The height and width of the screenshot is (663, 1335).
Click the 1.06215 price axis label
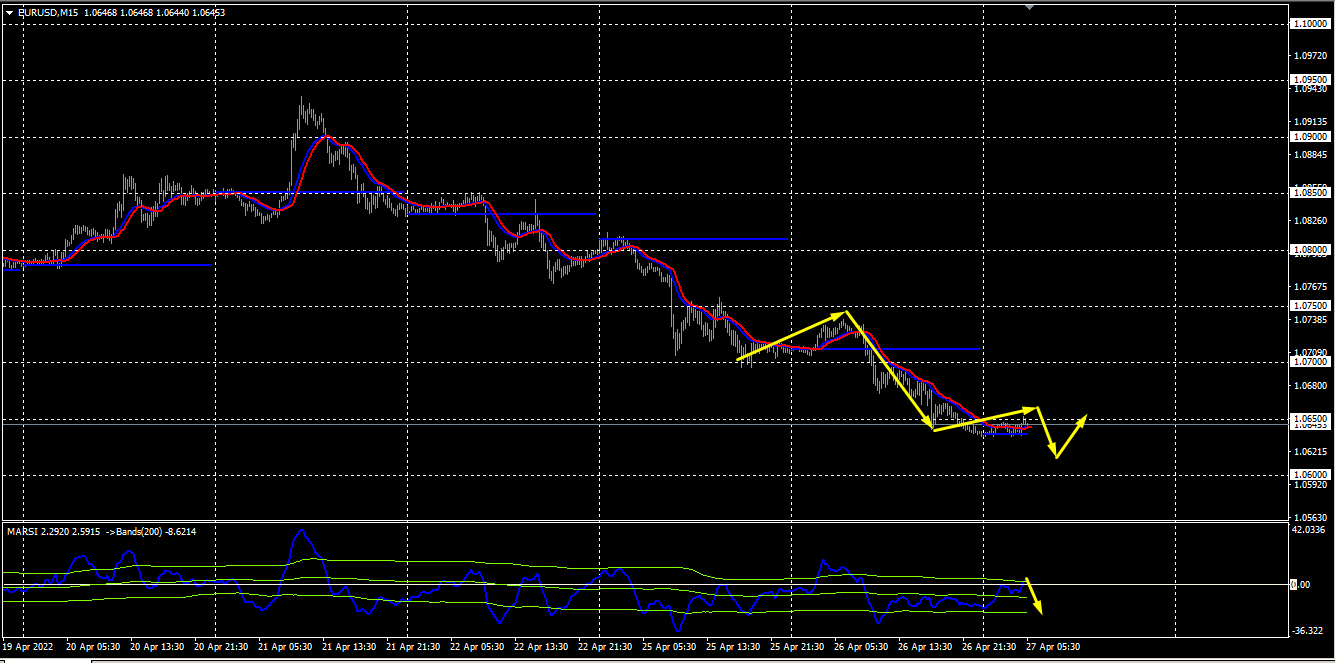click(x=1309, y=453)
